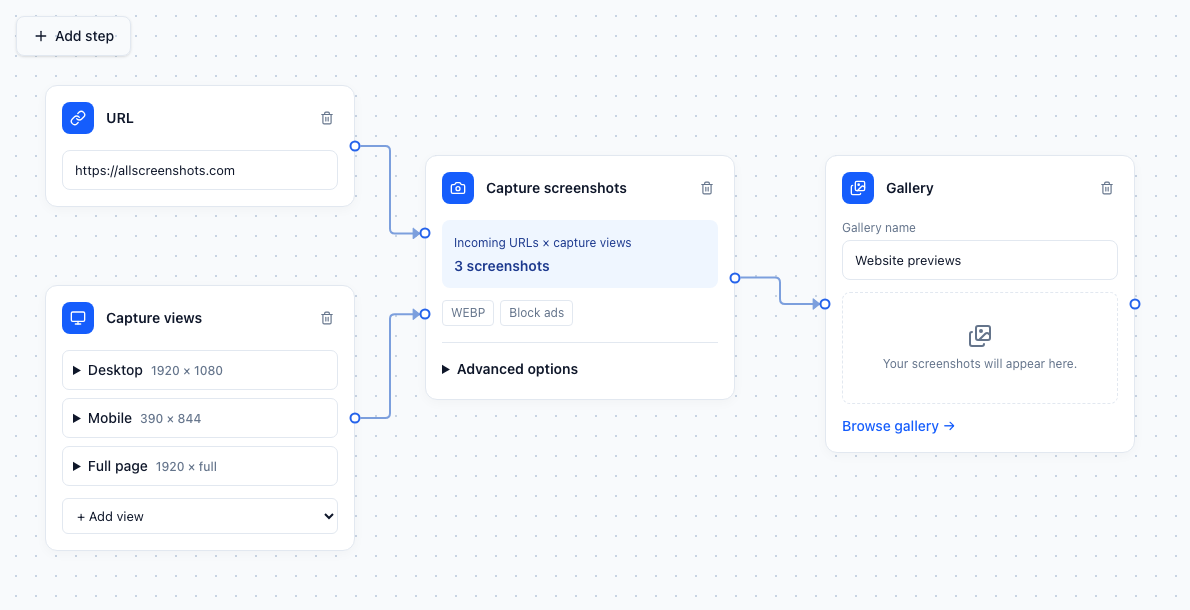
Task: Expand the Desktop 1920 × 1080 view
Action: [x=200, y=370]
